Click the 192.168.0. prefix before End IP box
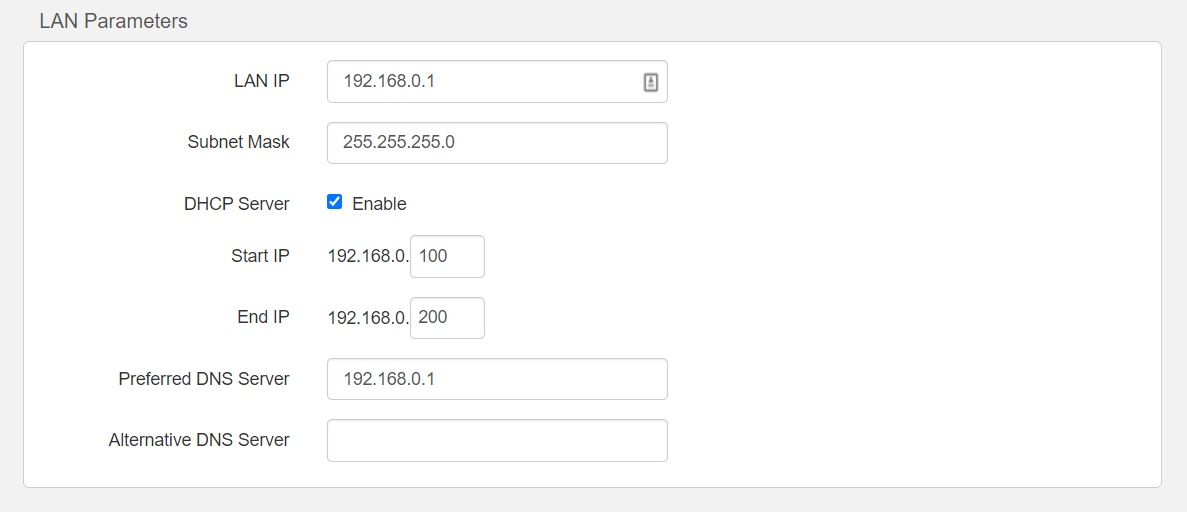Viewport: 1187px width, 512px height. point(368,318)
